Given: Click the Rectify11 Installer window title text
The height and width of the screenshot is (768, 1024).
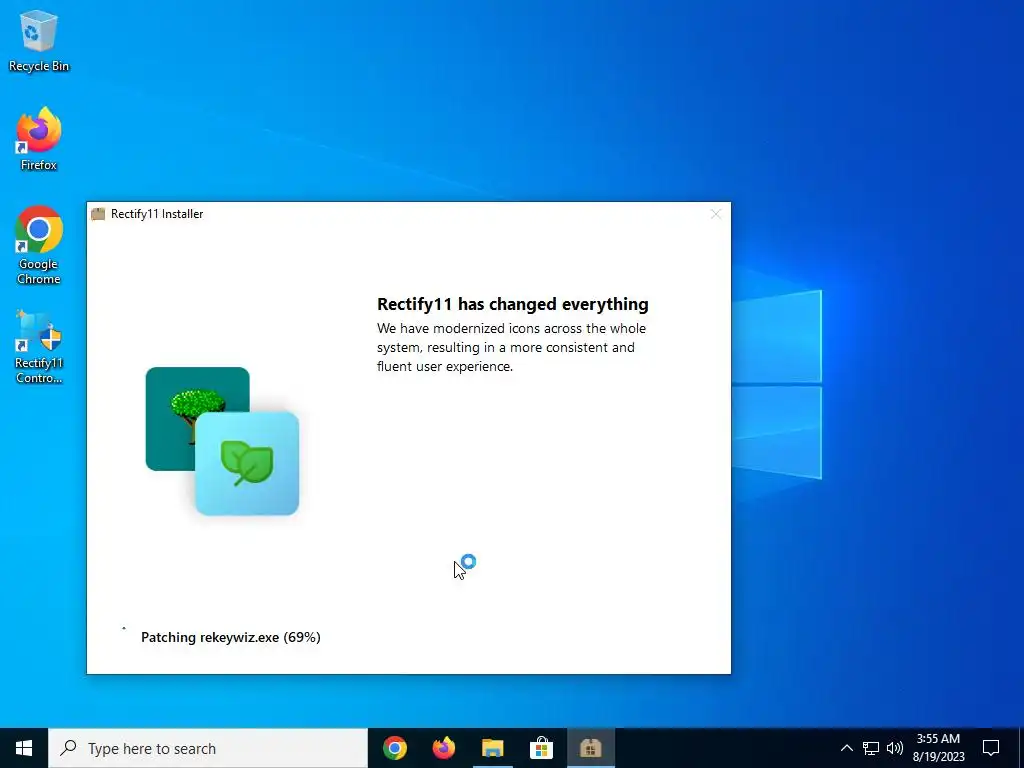Looking at the screenshot, I should click(157, 214).
